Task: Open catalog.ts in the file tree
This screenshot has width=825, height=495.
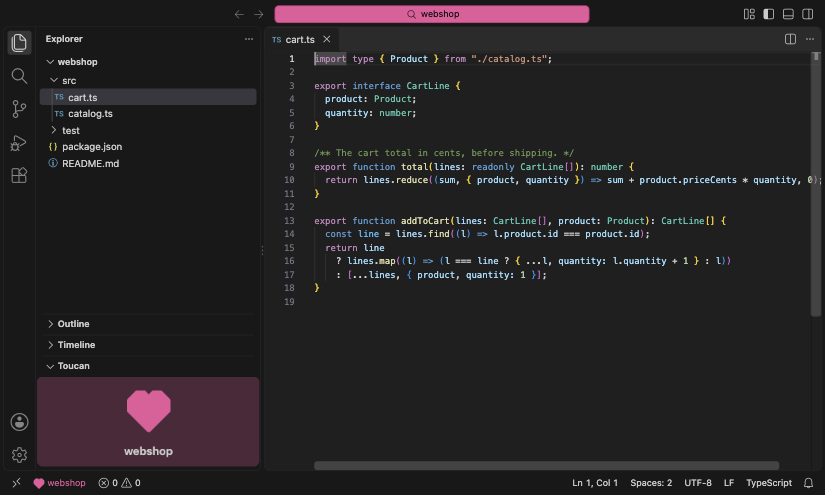Action: coord(148,114)
